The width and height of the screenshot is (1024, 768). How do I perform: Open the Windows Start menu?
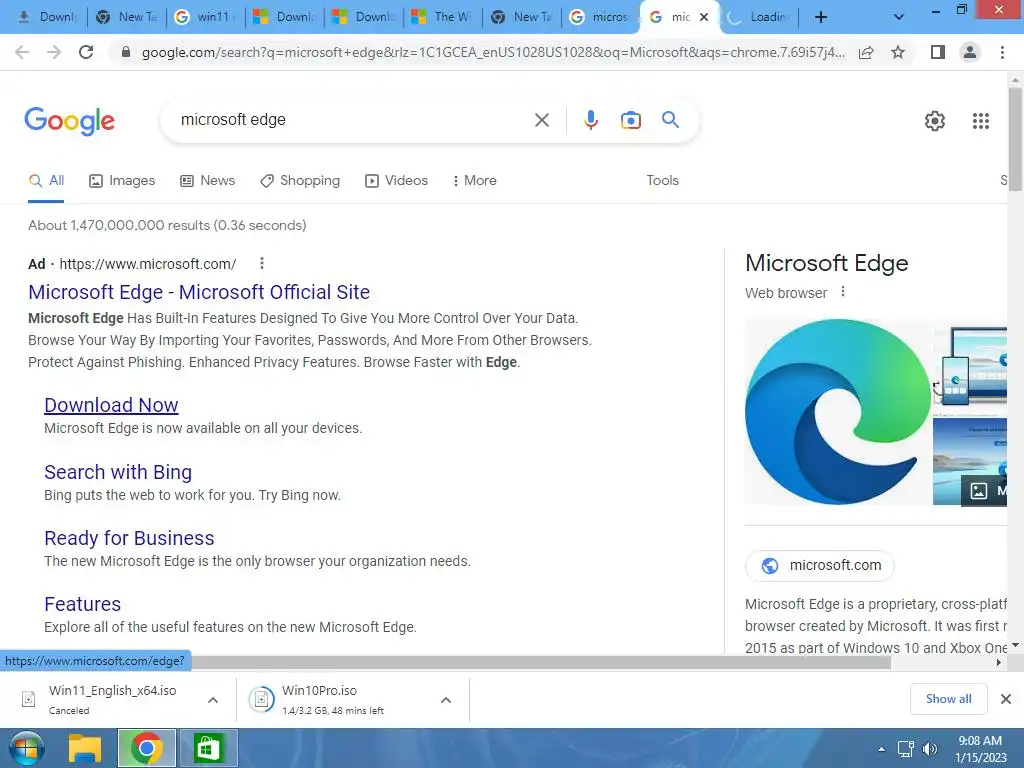click(x=26, y=748)
